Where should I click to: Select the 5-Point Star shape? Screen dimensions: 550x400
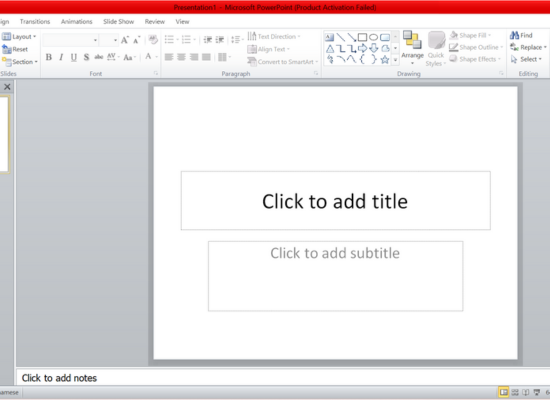click(x=385, y=59)
